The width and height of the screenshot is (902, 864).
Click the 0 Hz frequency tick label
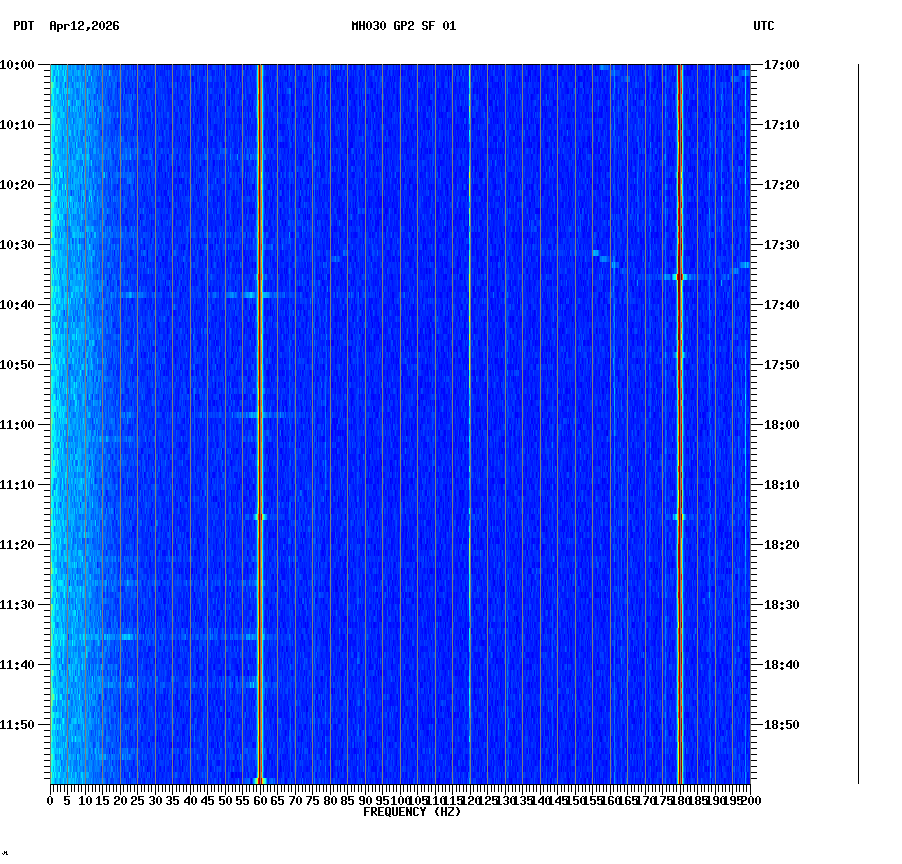point(47,800)
